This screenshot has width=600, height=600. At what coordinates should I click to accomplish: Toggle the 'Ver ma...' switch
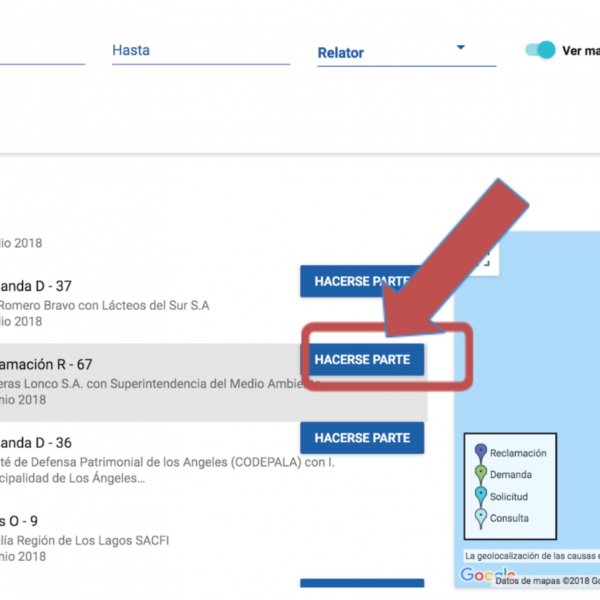[540, 50]
